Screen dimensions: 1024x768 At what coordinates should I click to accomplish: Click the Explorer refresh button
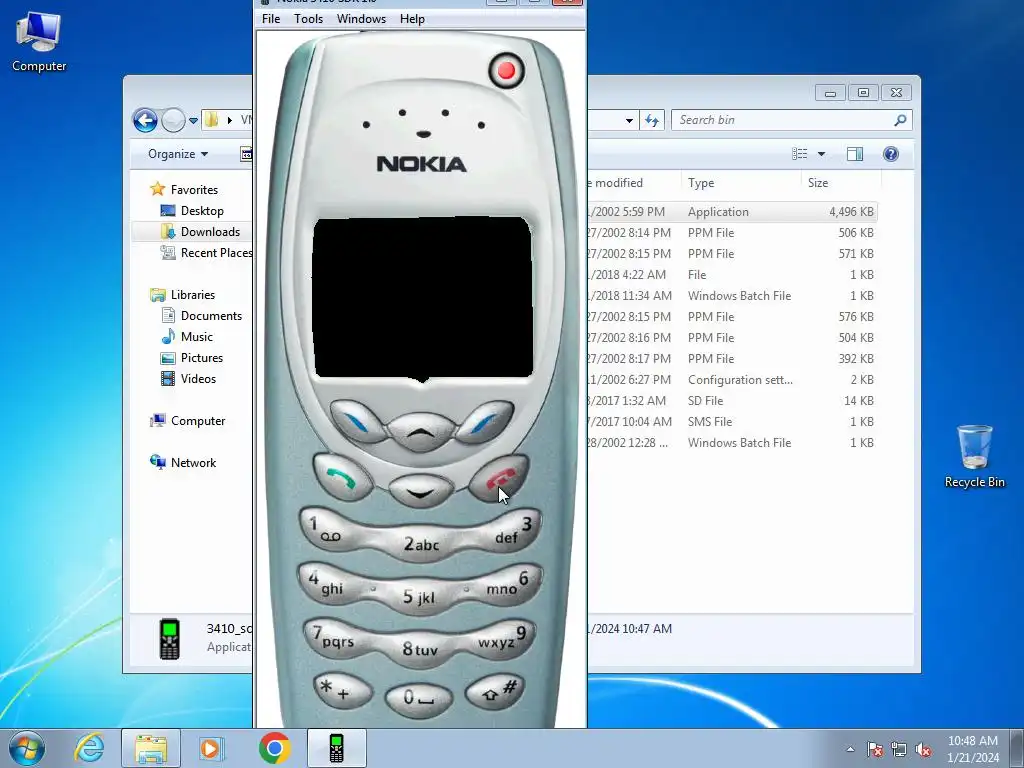[652, 121]
